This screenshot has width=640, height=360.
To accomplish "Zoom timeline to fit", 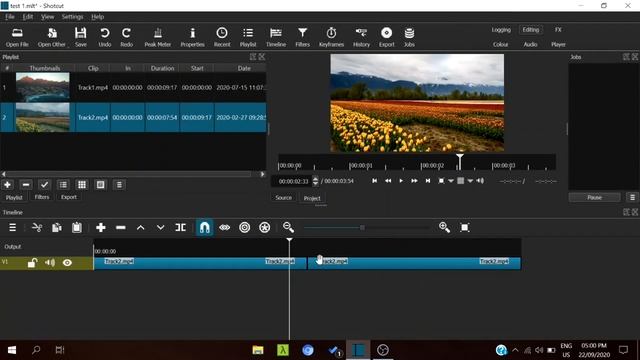I will click(464, 227).
